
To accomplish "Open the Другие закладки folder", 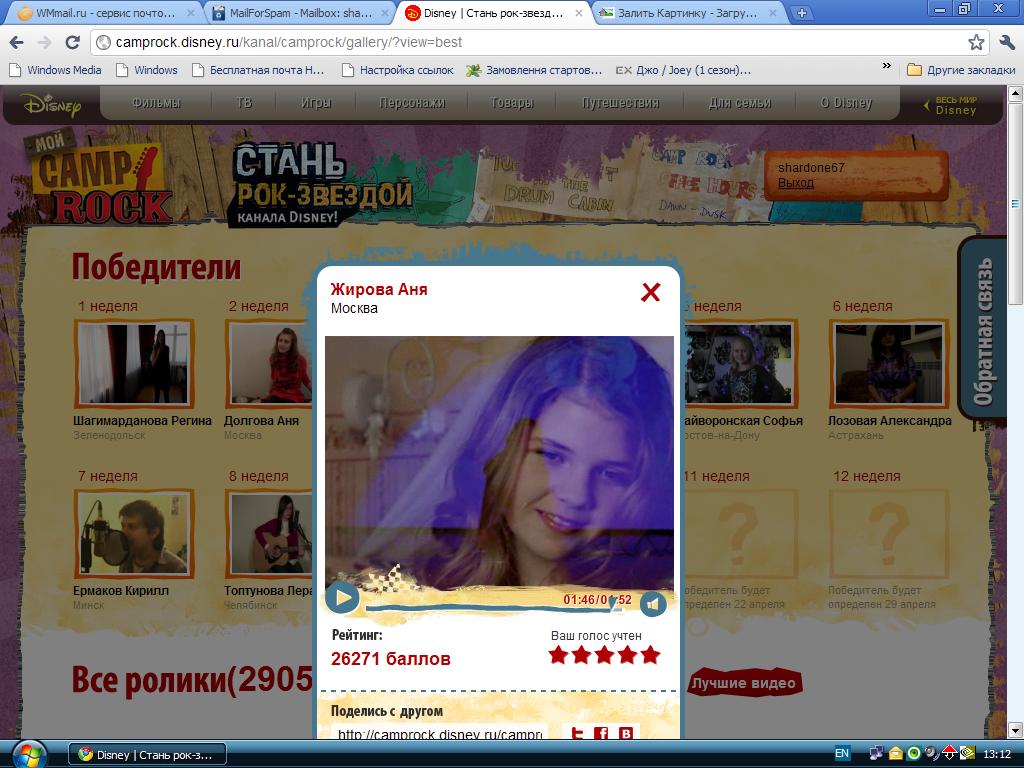I will [x=961, y=70].
